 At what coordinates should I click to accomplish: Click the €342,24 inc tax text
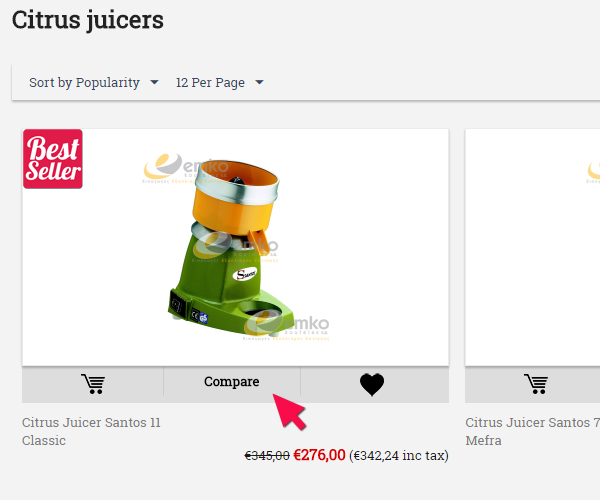coord(399,455)
